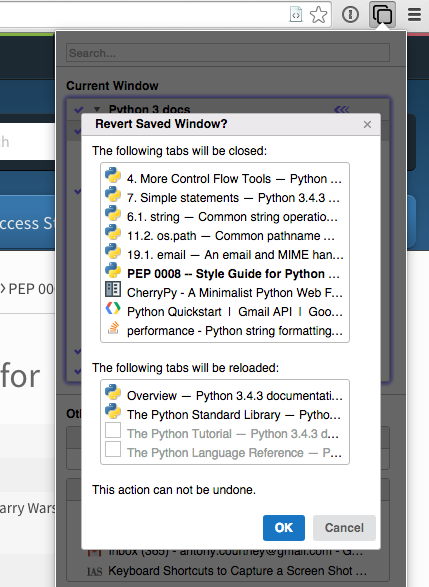Close the dialog using the X
This screenshot has width=429, height=587.
click(367, 124)
